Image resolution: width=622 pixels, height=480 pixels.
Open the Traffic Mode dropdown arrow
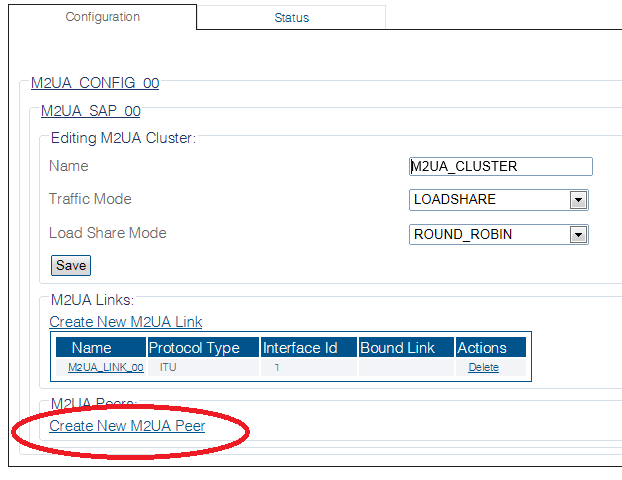click(578, 200)
